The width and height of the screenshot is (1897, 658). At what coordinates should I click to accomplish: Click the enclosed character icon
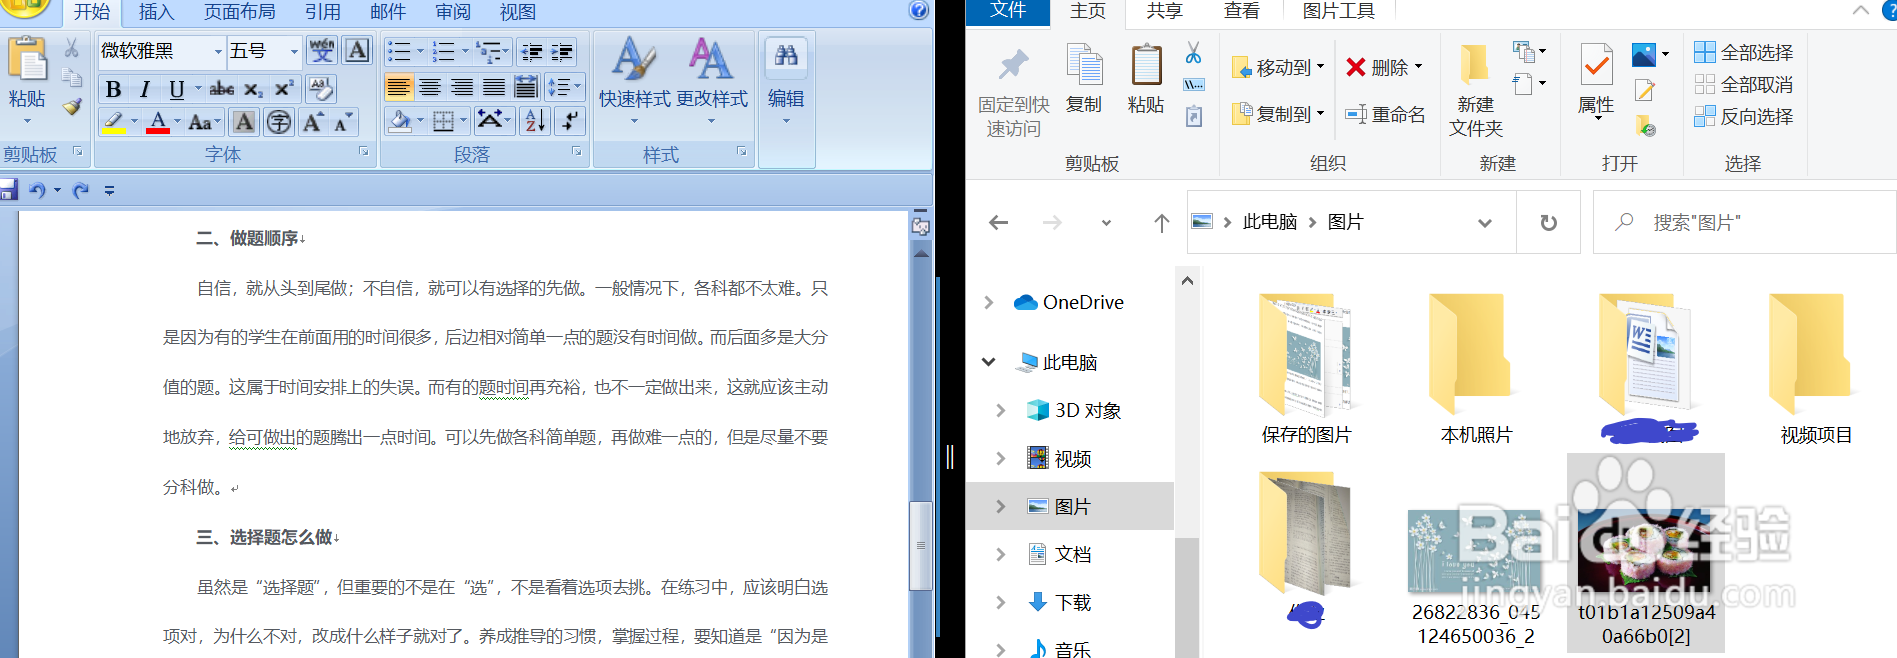(279, 122)
